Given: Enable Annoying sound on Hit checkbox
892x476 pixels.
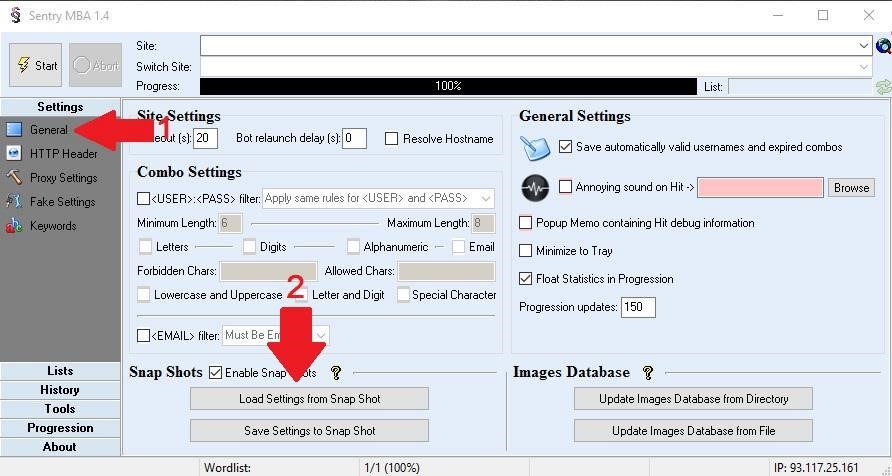Looking at the screenshot, I should click(x=565, y=187).
